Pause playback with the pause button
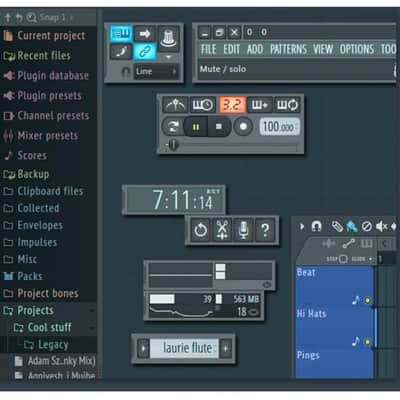400x400 pixels. point(196,127)
